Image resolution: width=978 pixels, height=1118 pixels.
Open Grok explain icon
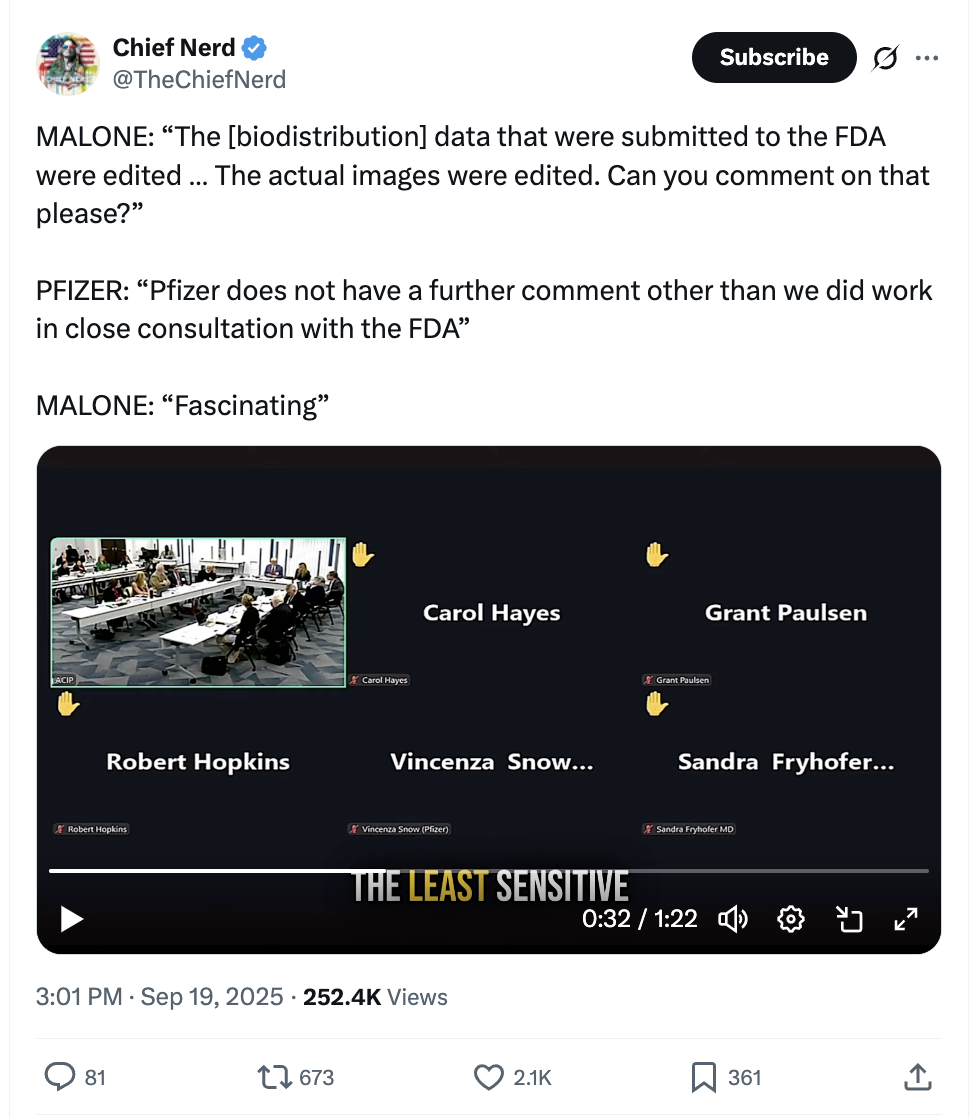(885, 58)
